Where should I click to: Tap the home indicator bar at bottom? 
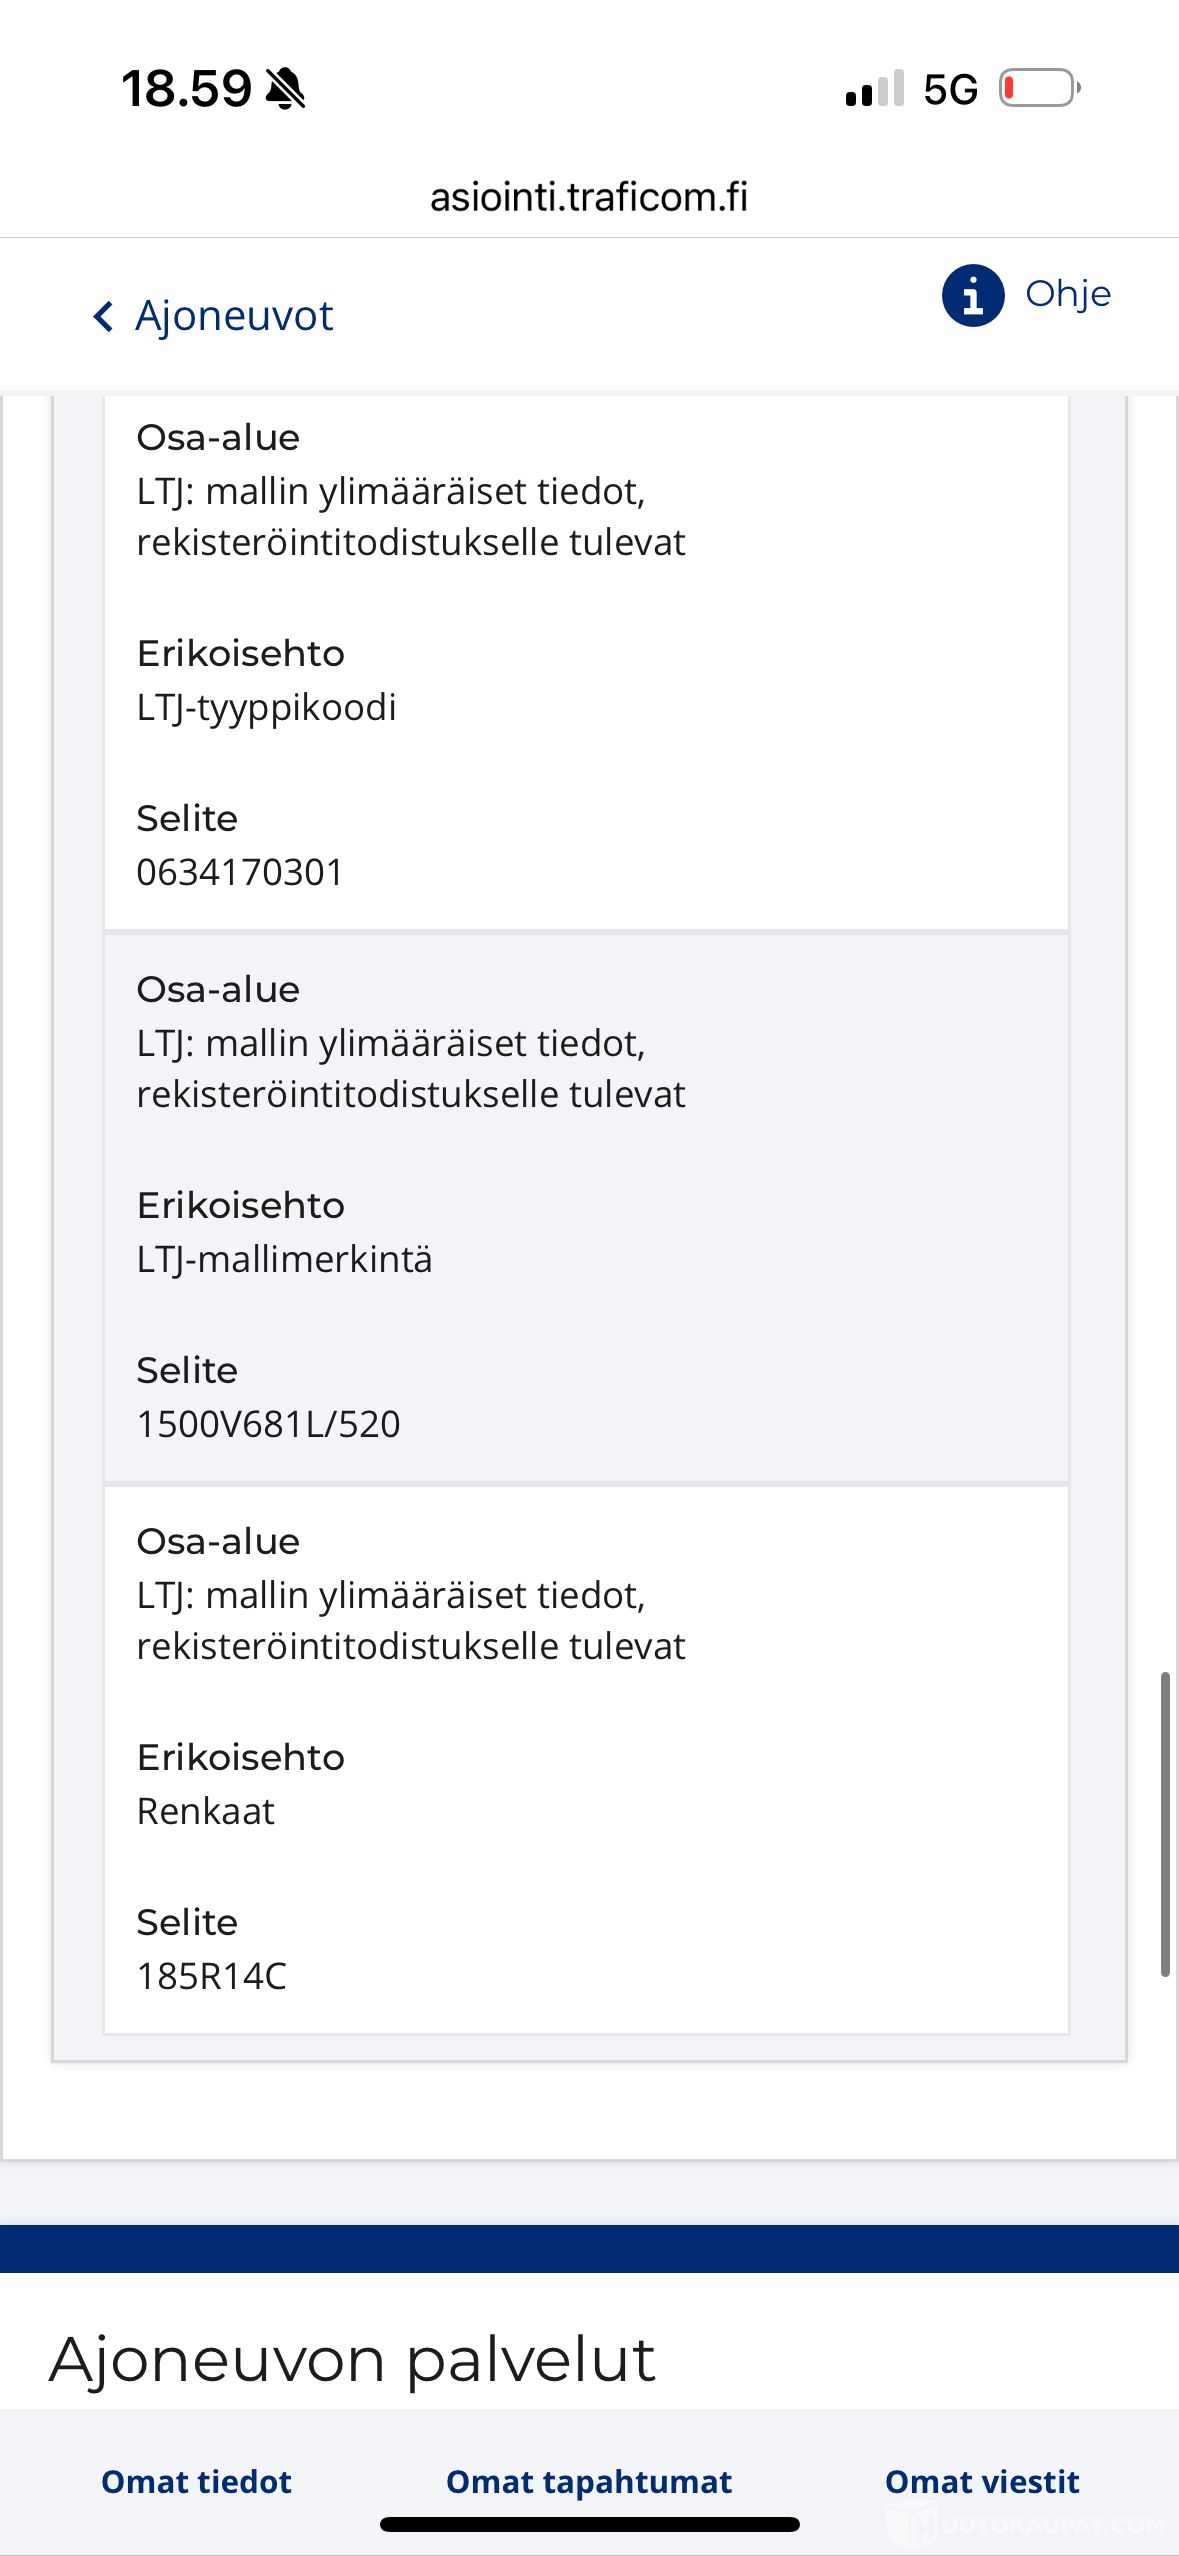point(589,2524)
